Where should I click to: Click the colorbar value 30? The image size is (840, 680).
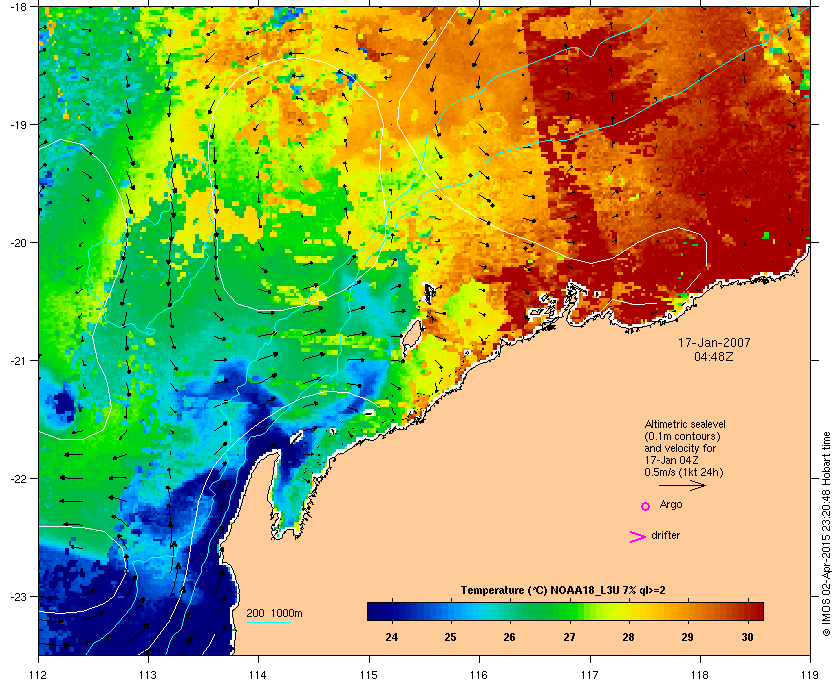pyautogui.click(x=747, y=637)
